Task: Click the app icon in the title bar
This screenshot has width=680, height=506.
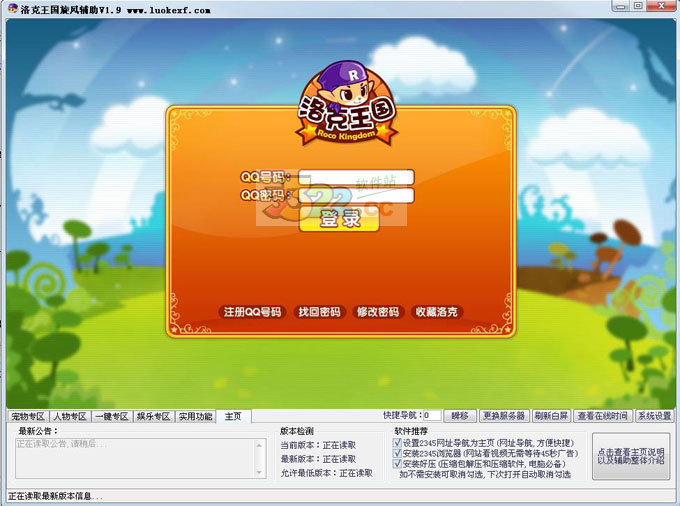Action: [11, 10]
